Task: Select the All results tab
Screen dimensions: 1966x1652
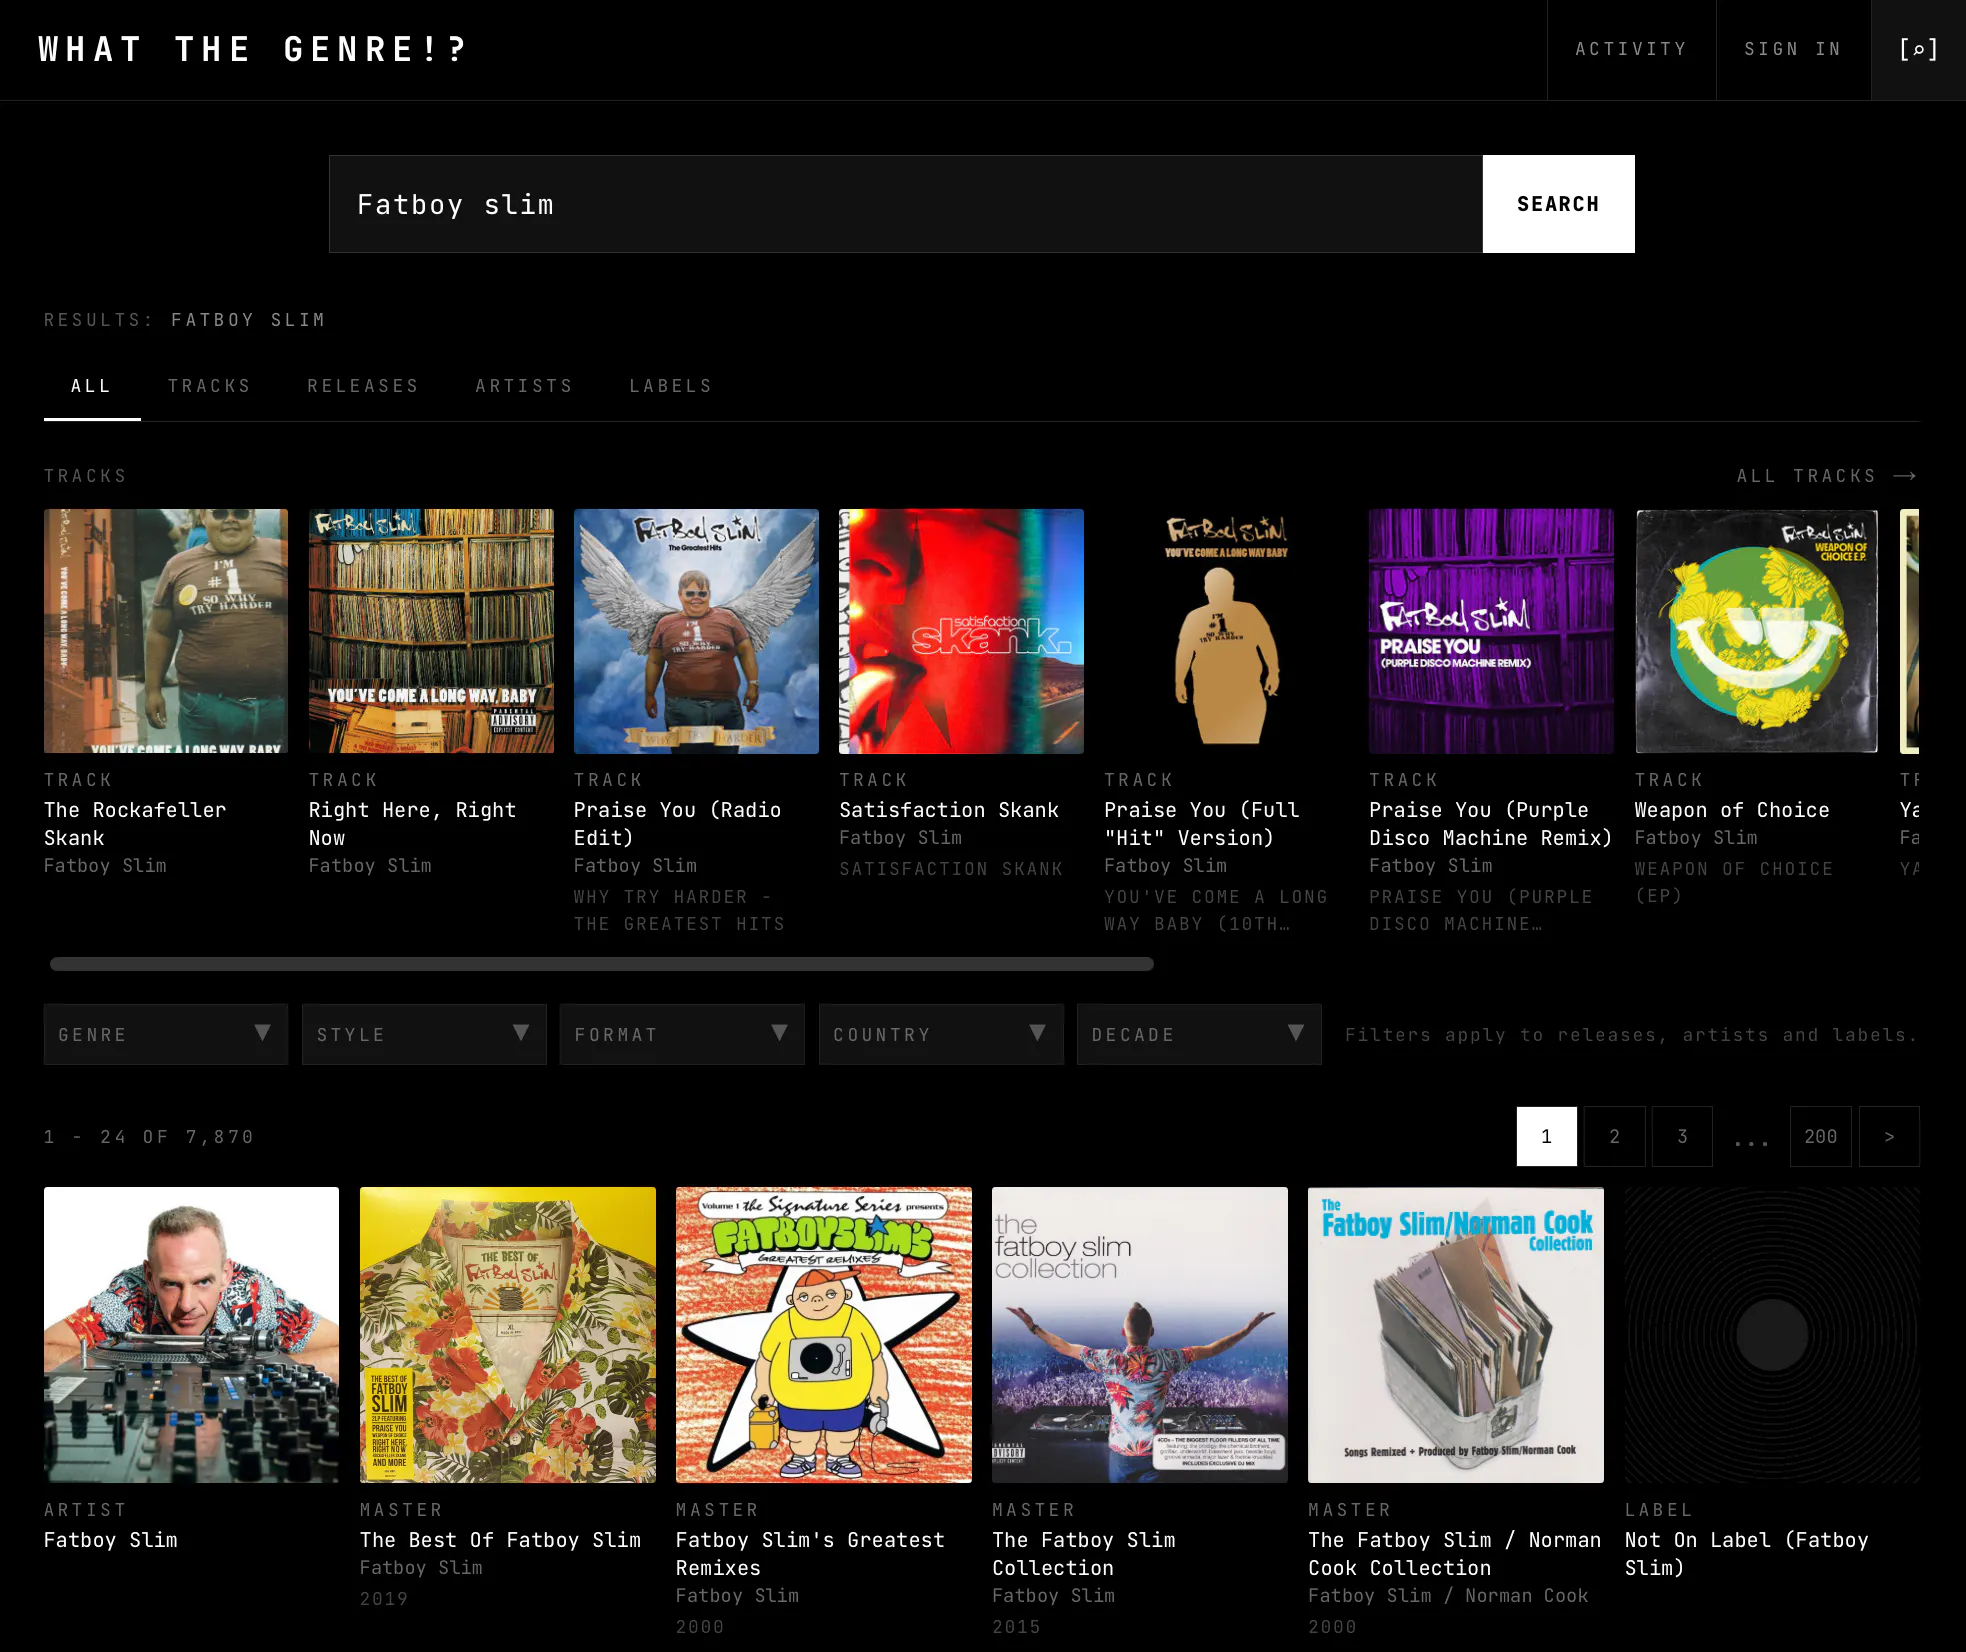Action: (x=91, y=386)
